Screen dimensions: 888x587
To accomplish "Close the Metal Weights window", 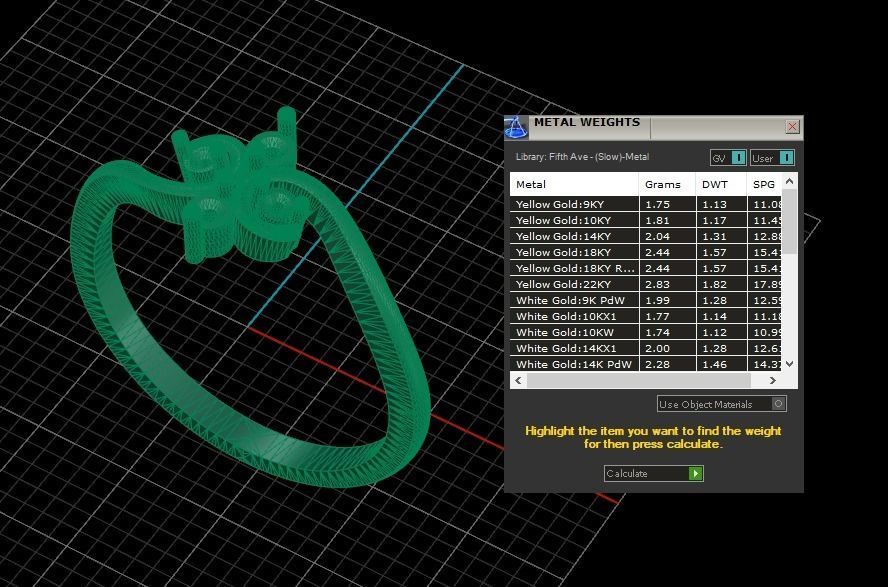I will tap(792, 126).
